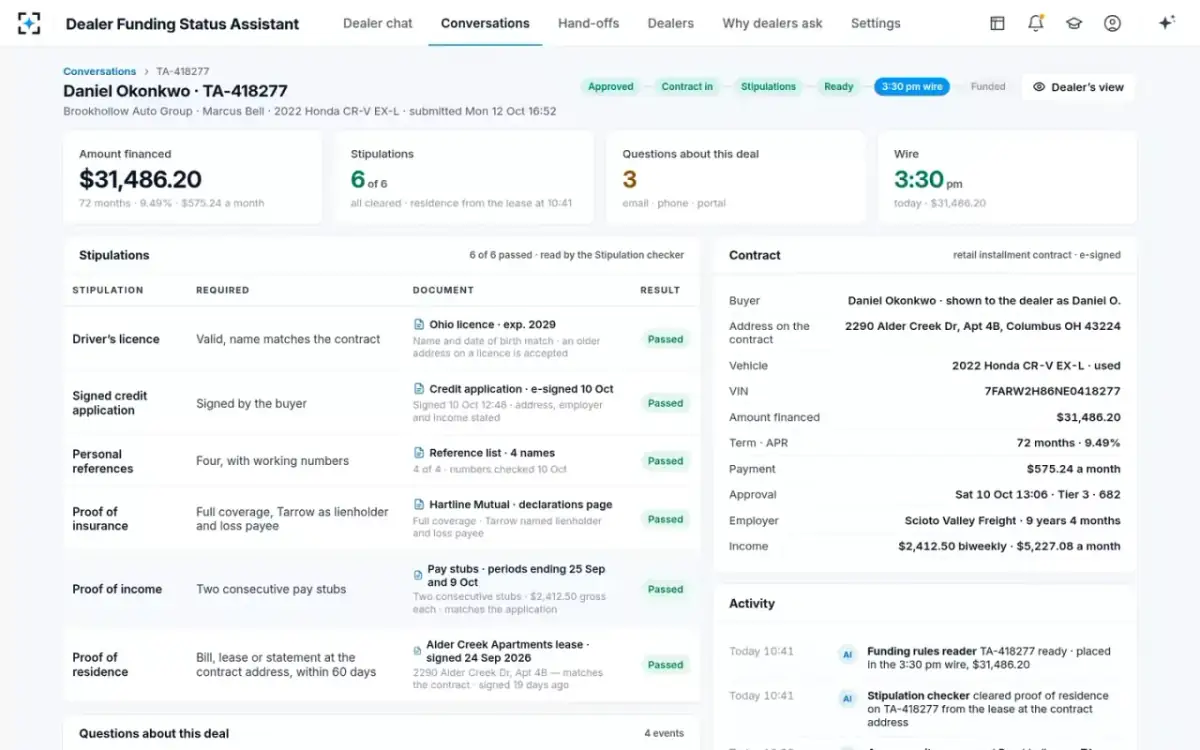Open the Settings tab

[x=875, y=23]
